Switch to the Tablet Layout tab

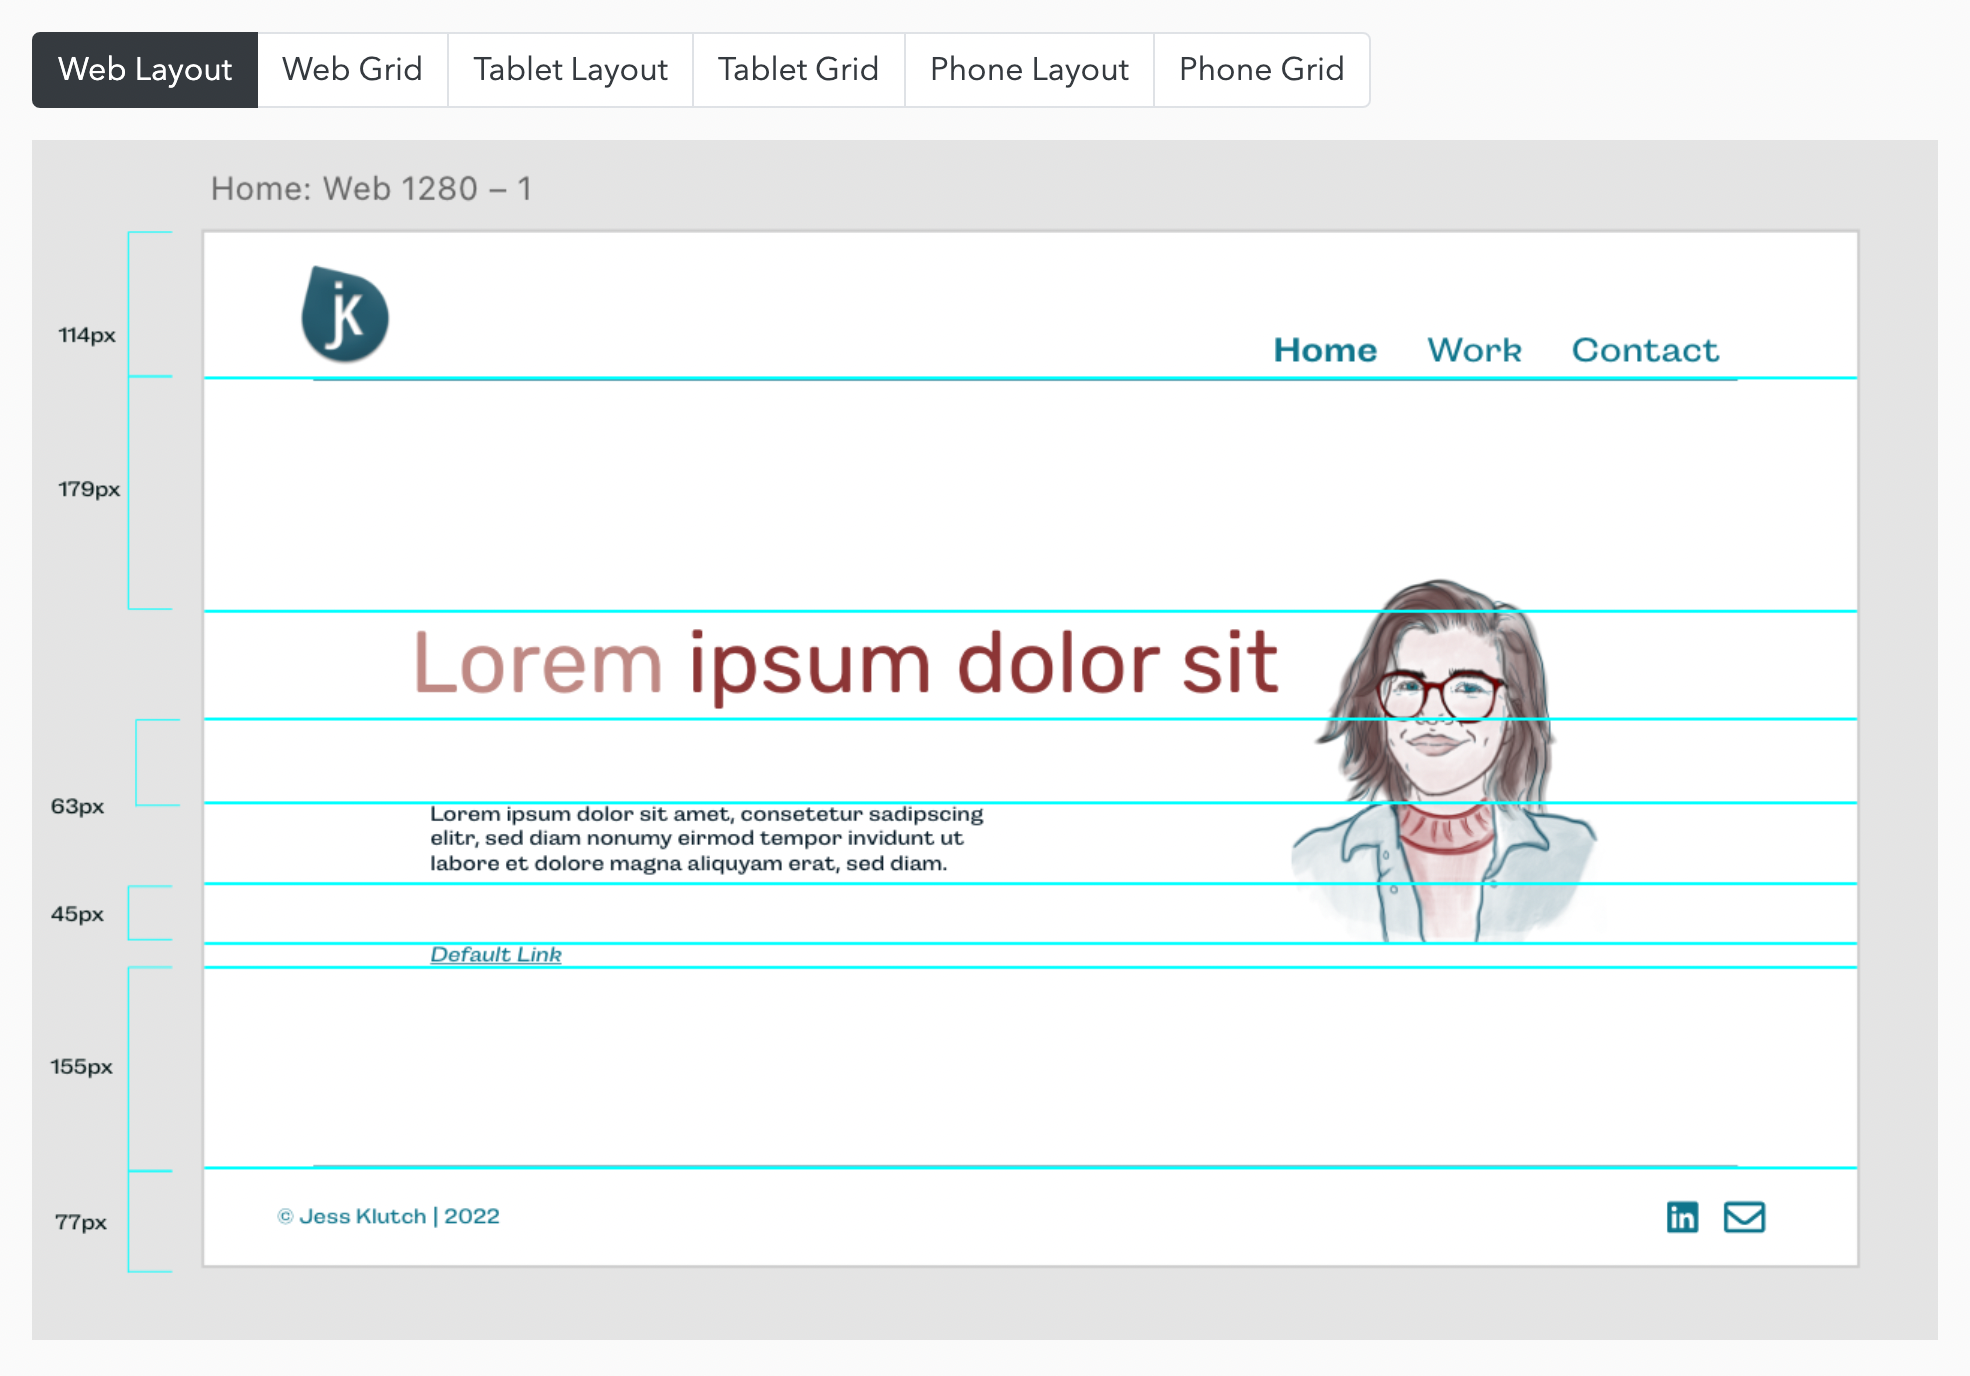570,67
